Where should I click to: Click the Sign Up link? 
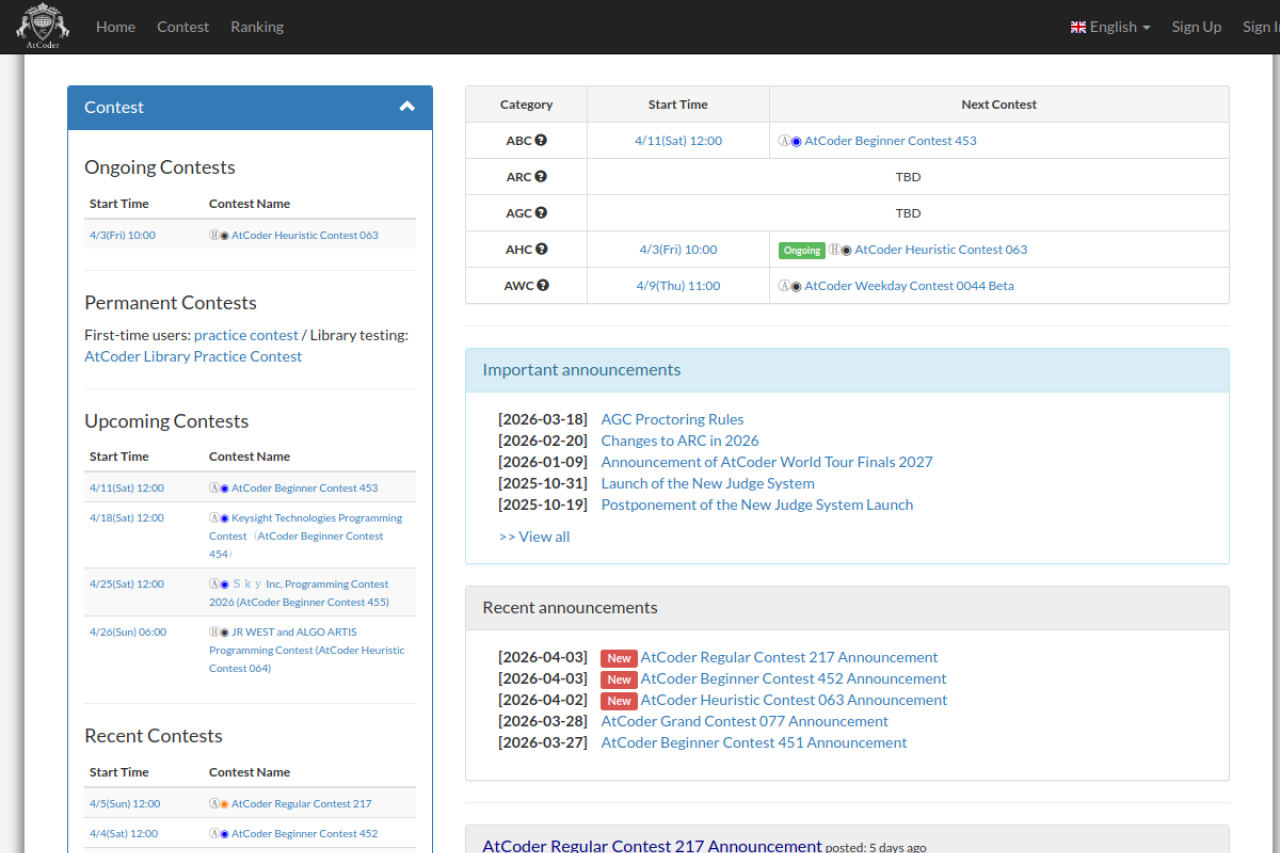(1196, 27)
